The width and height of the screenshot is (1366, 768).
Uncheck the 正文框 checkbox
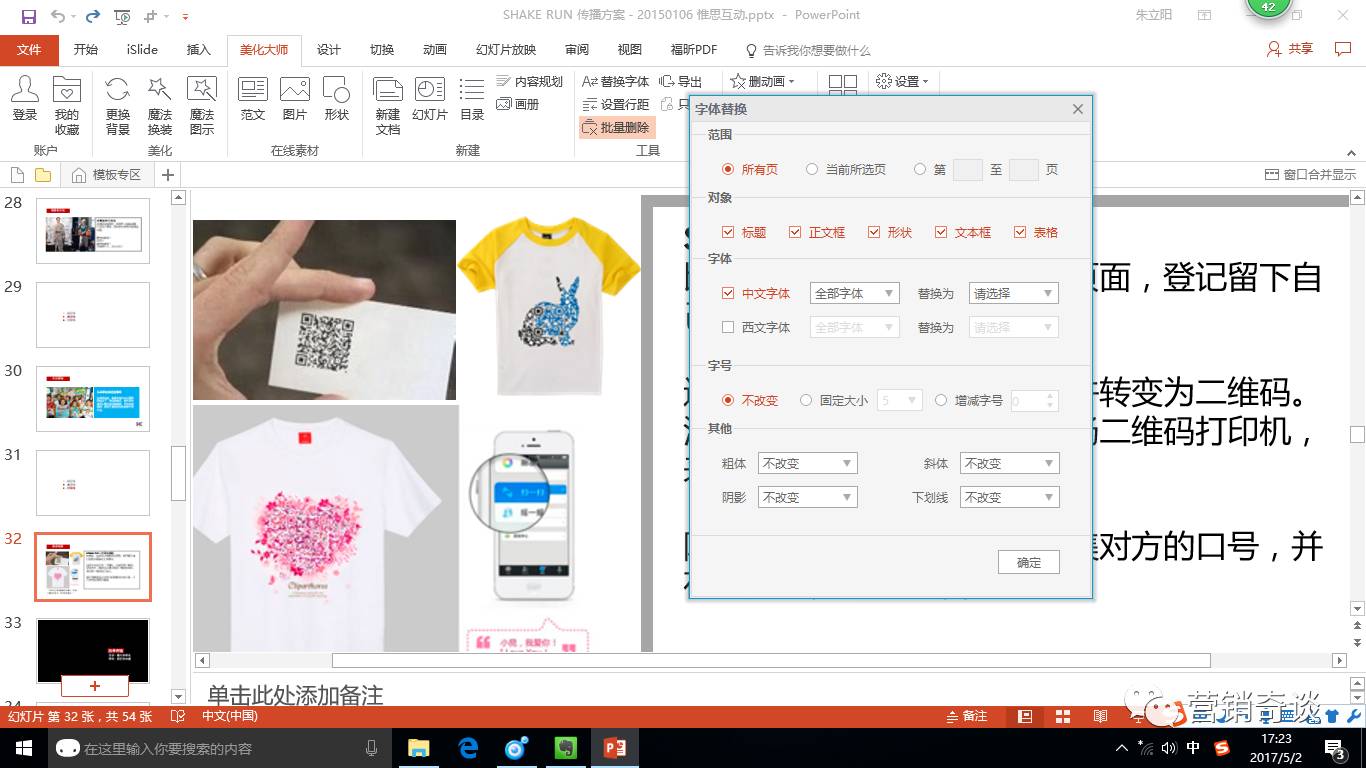pyautogui.click(x=795, y=232)
